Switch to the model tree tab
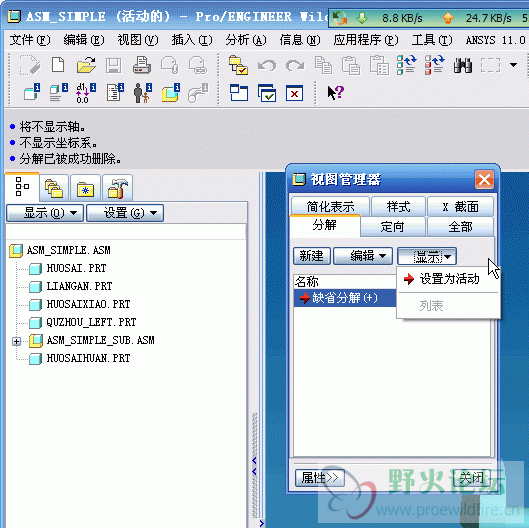529x528 pixels. click(x=22, y=187)
